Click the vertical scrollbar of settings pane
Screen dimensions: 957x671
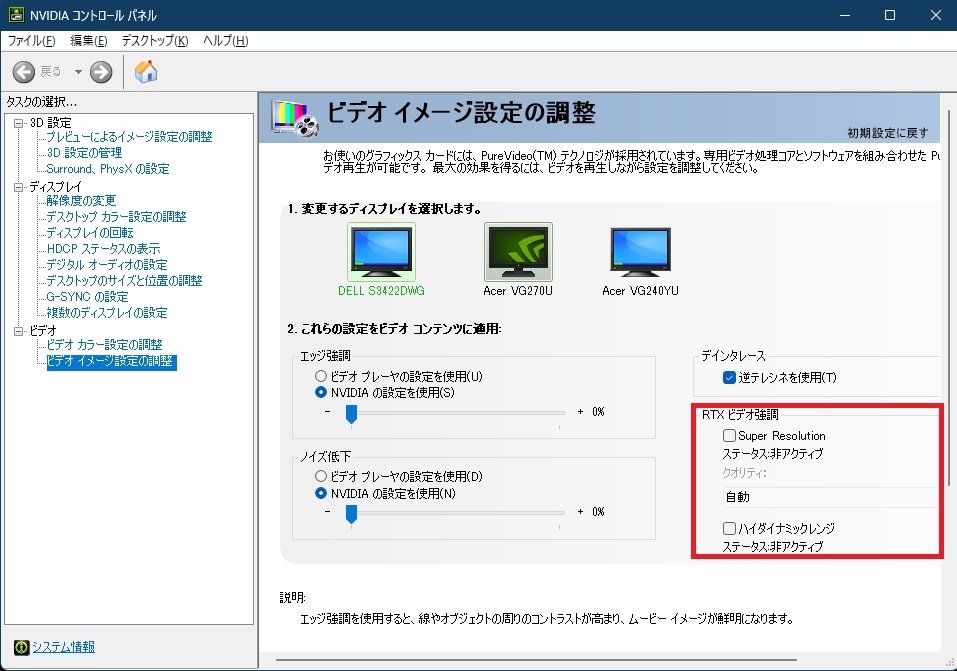[x=948, y=298]
